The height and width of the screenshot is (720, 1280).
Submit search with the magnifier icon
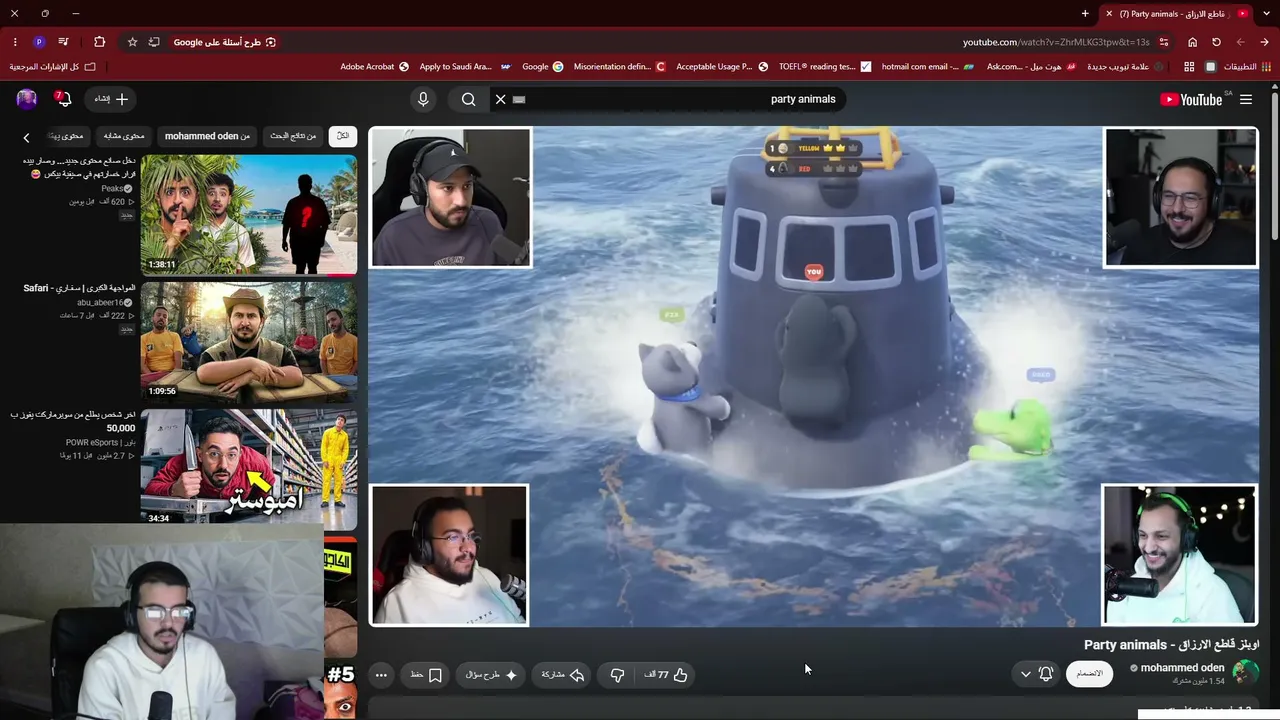(x=468, y=99)
